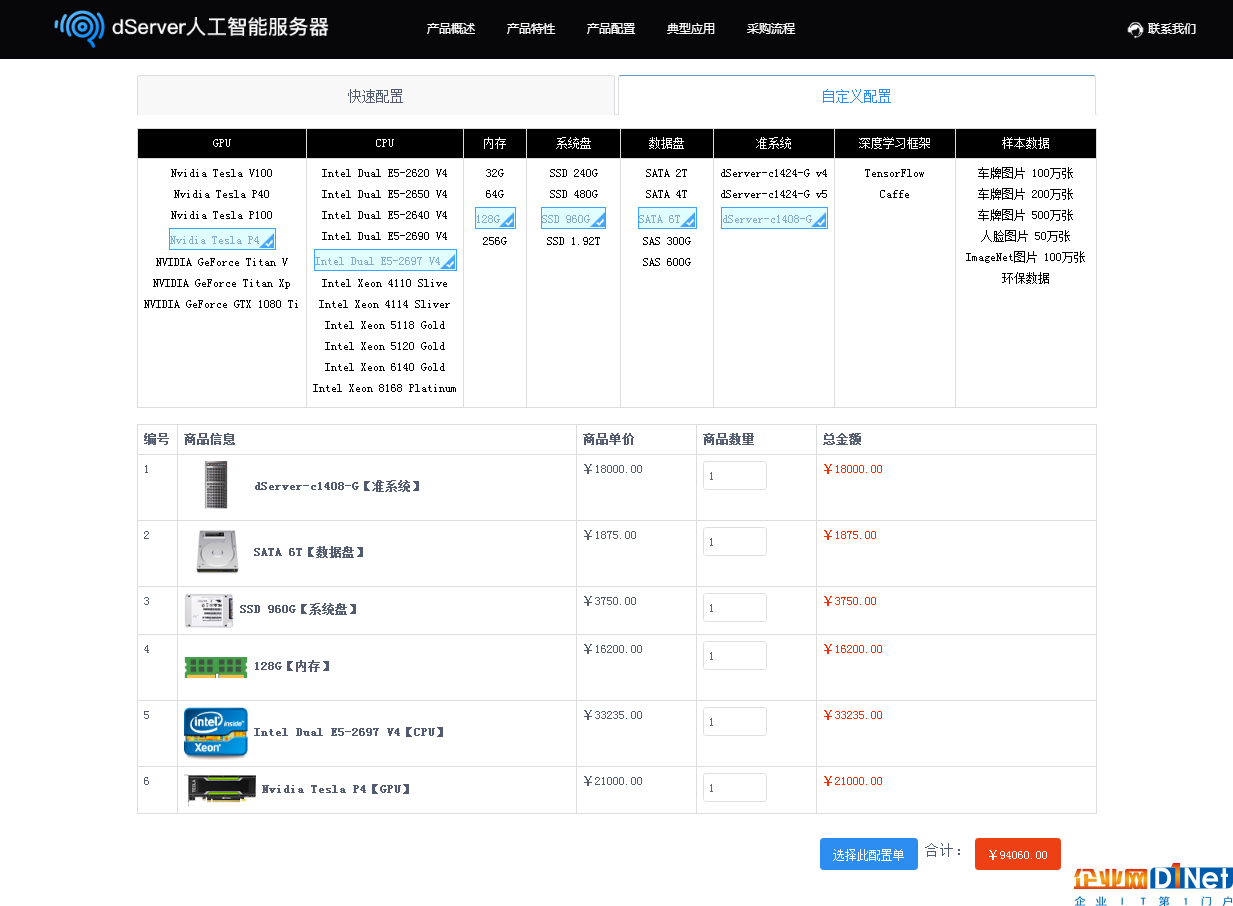Click quantity field for Nvidia Tesla P4 row
Screen dimensions: 1233x906
pos(735,788)
